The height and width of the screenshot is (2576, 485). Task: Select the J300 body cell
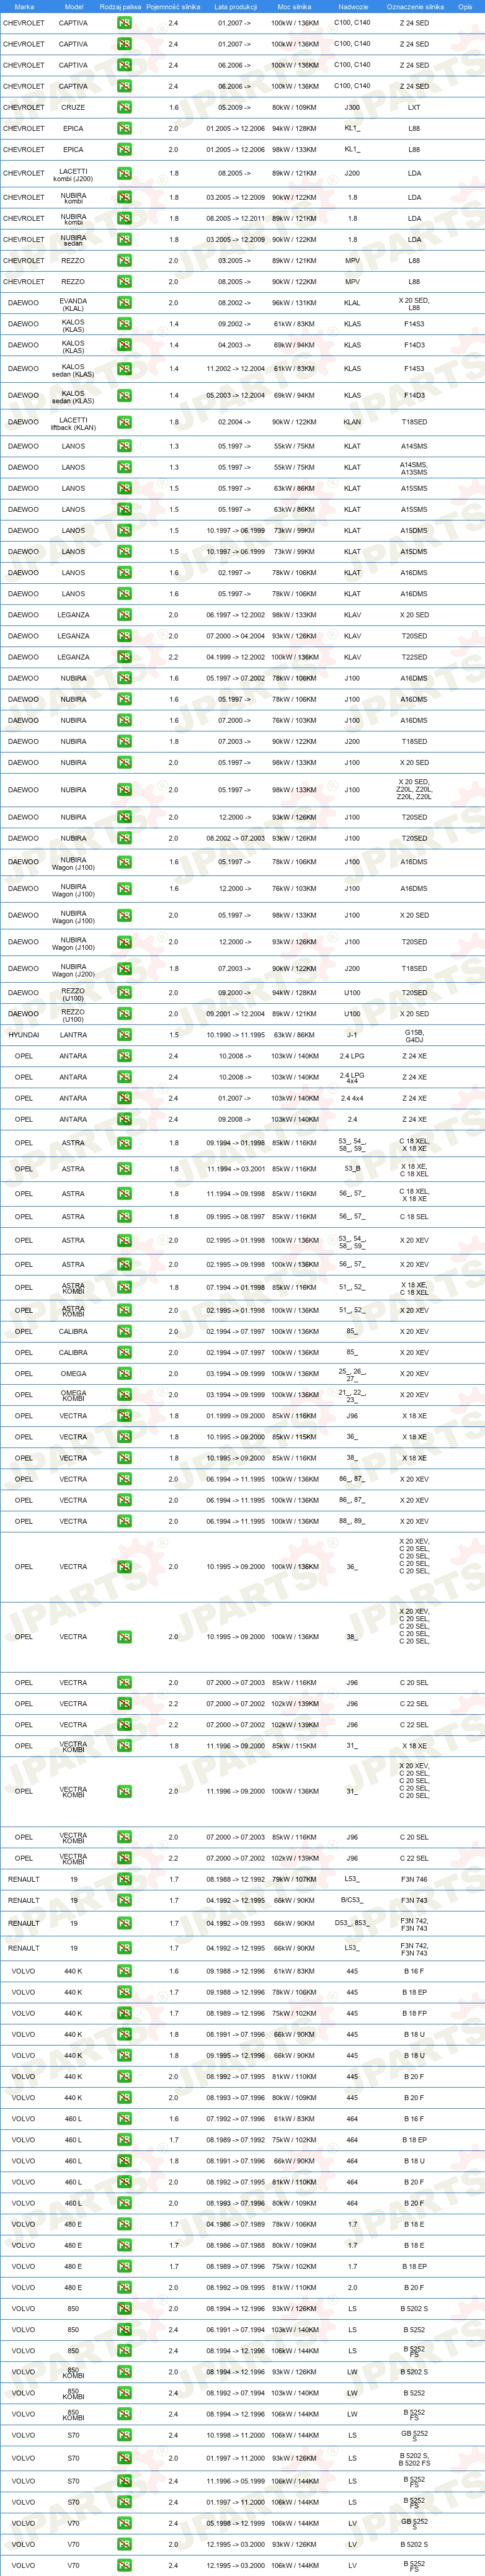pos(352,107)
